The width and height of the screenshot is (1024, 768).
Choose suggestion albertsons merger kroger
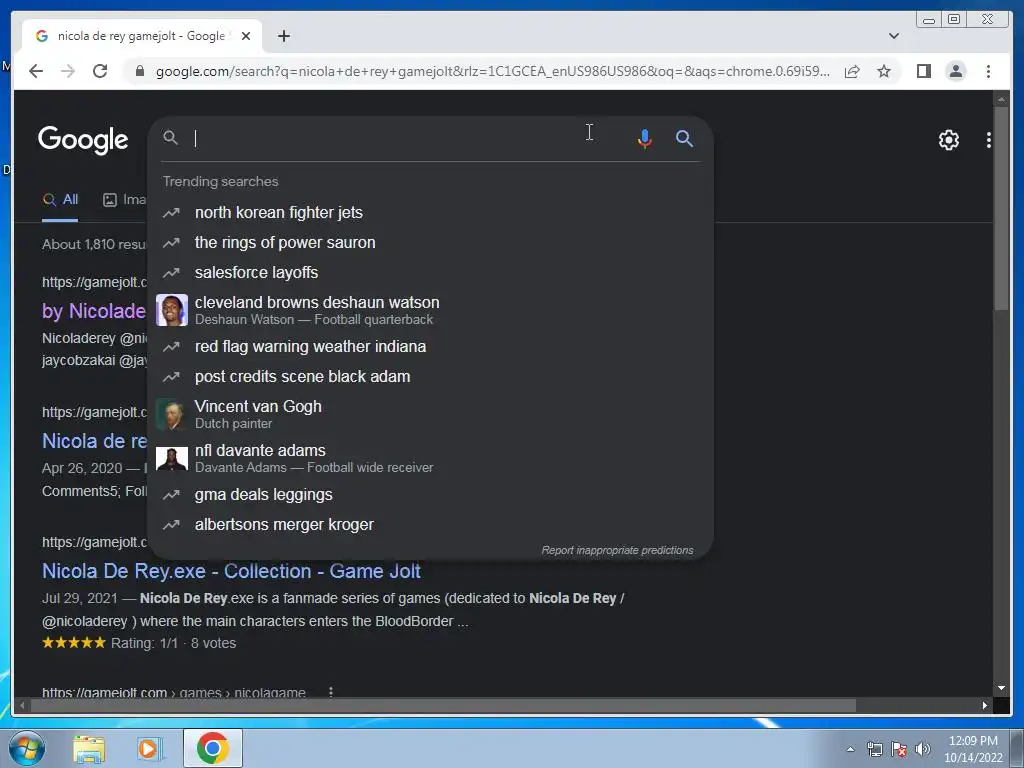(x=431, y=524)
